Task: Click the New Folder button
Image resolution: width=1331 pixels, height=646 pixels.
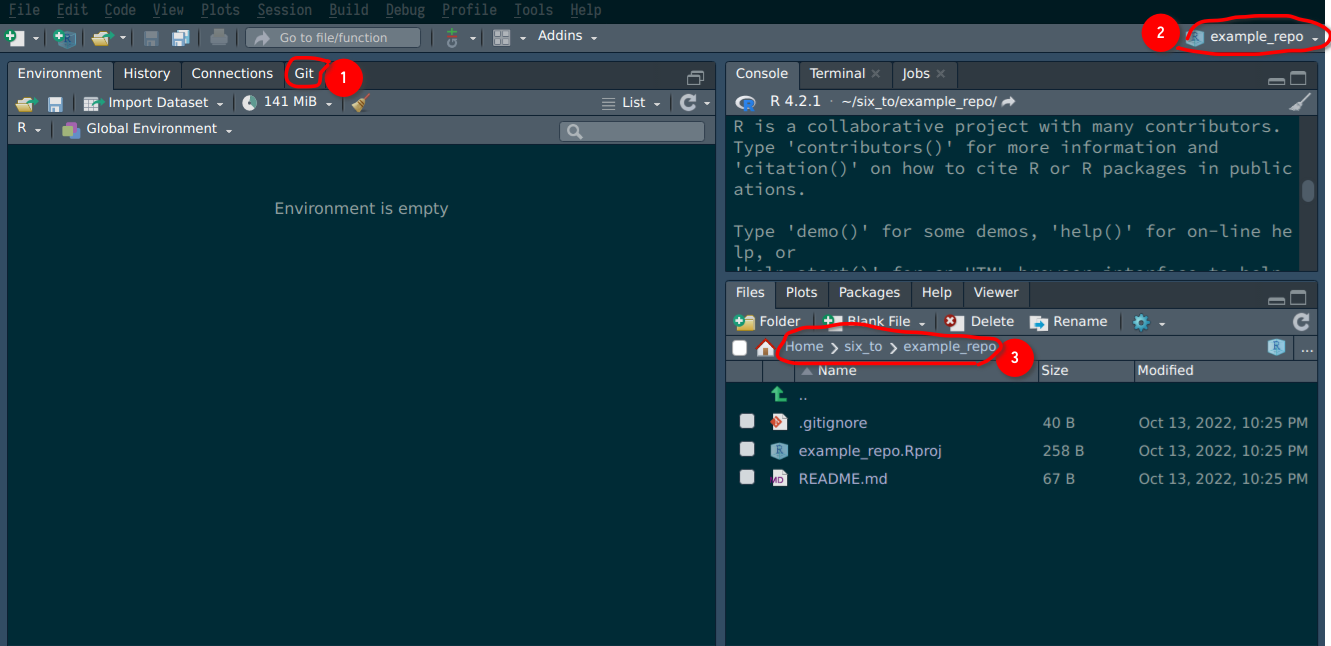Action: click(768, 322)
